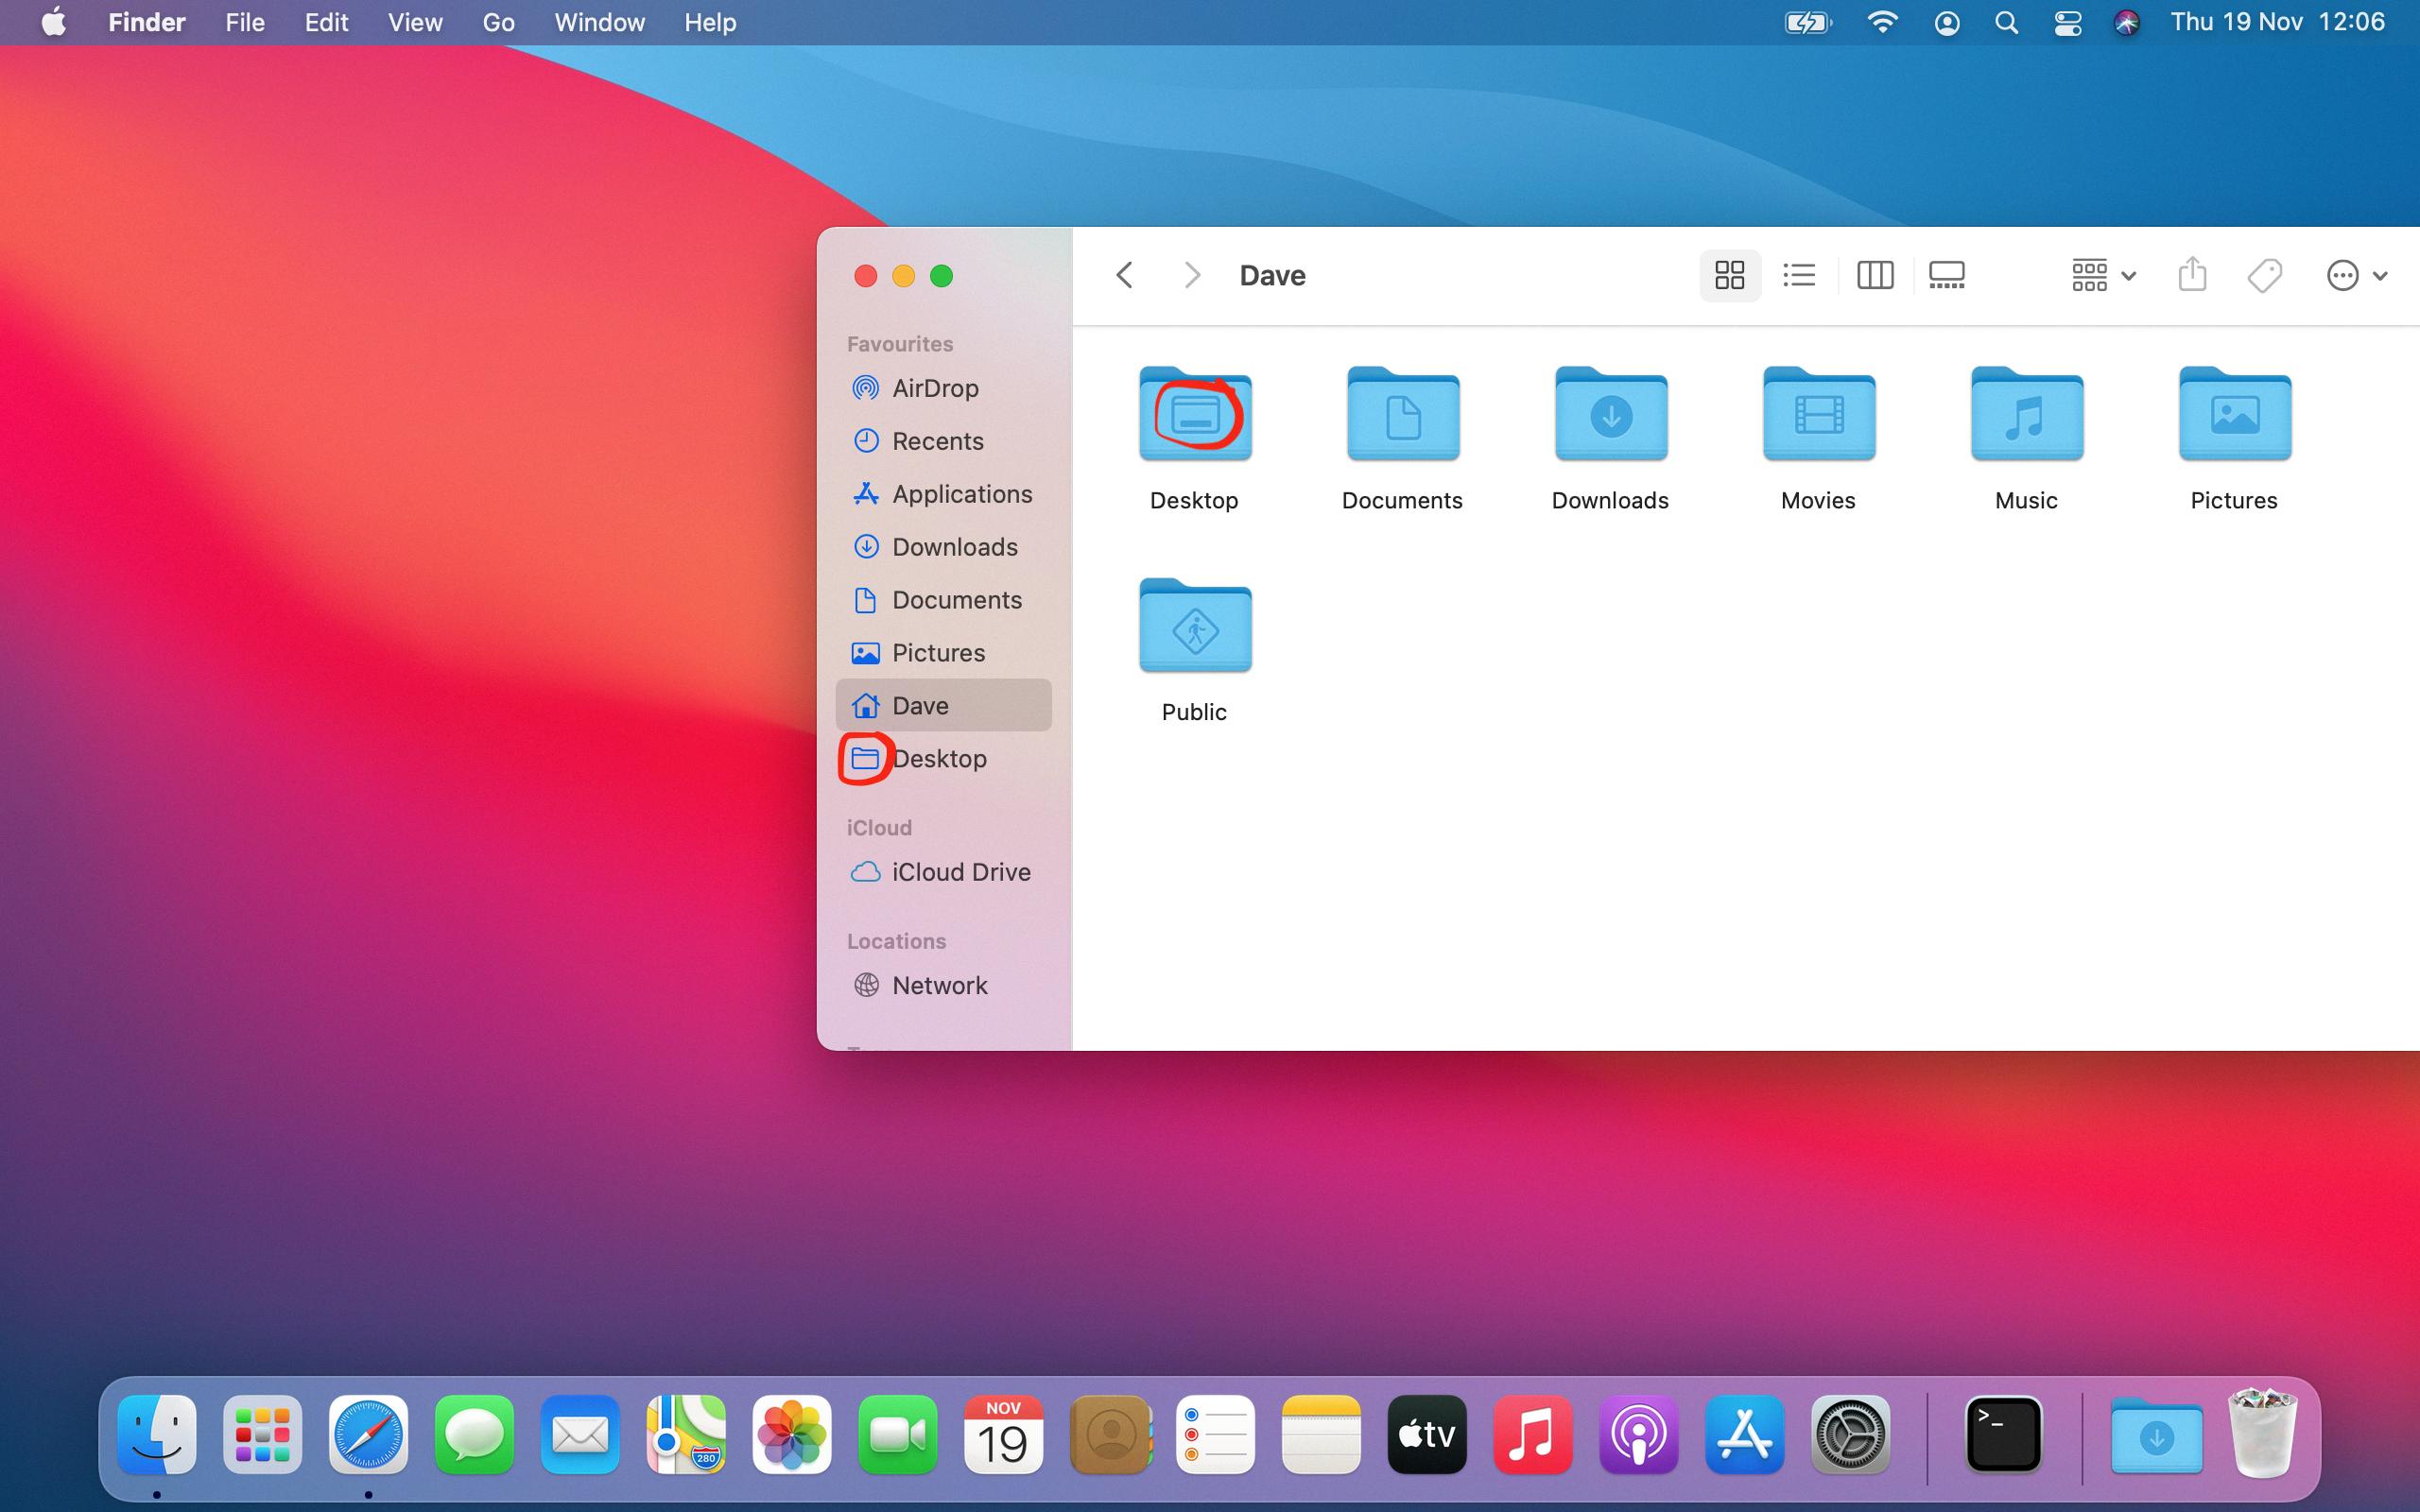
Task: Open Finder from the Dock
Action: (157, 1435)
